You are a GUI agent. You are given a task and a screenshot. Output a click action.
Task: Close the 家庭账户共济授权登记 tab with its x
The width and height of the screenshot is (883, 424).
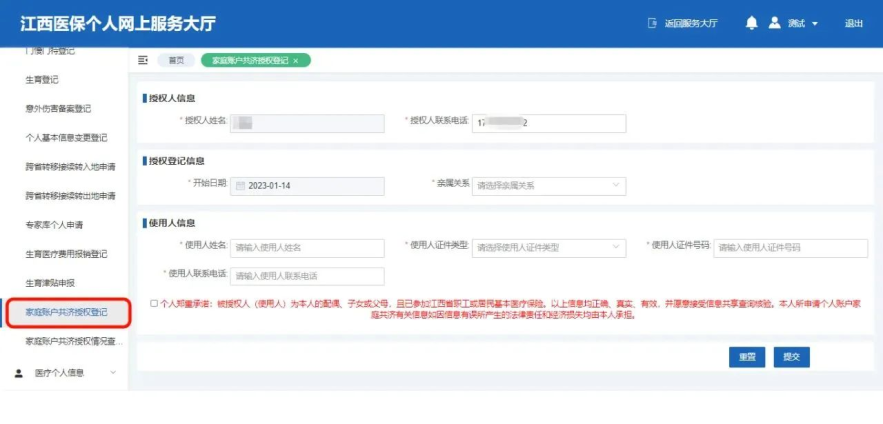[296, 61]
